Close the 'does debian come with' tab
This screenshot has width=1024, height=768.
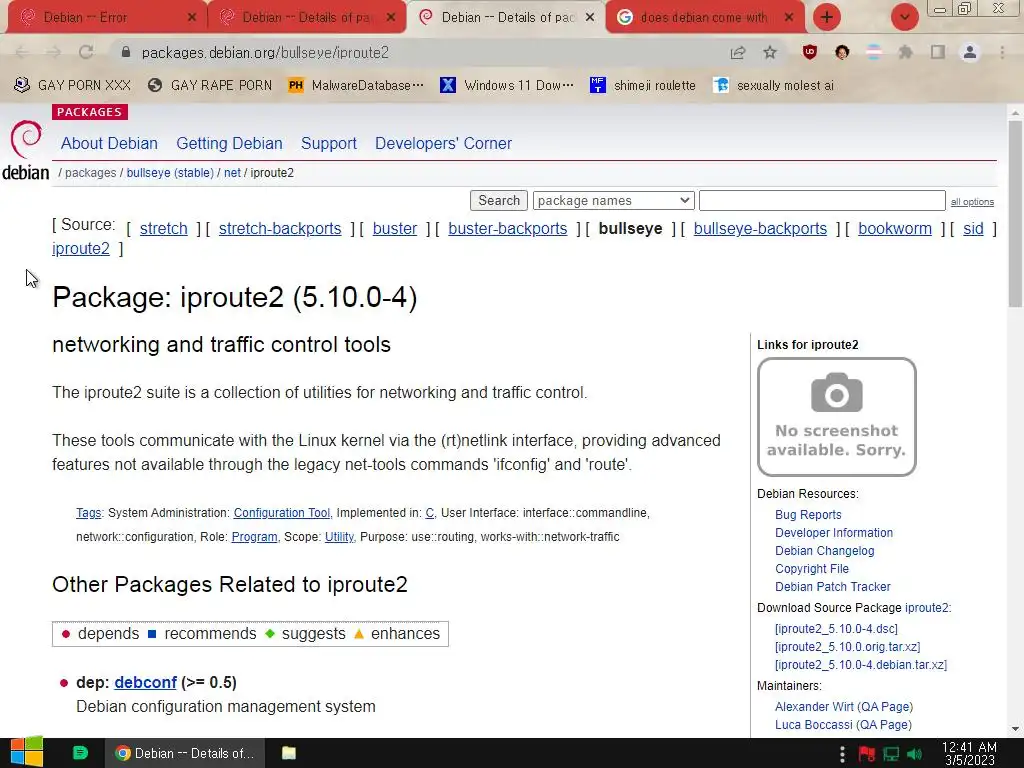coord(789,17)
